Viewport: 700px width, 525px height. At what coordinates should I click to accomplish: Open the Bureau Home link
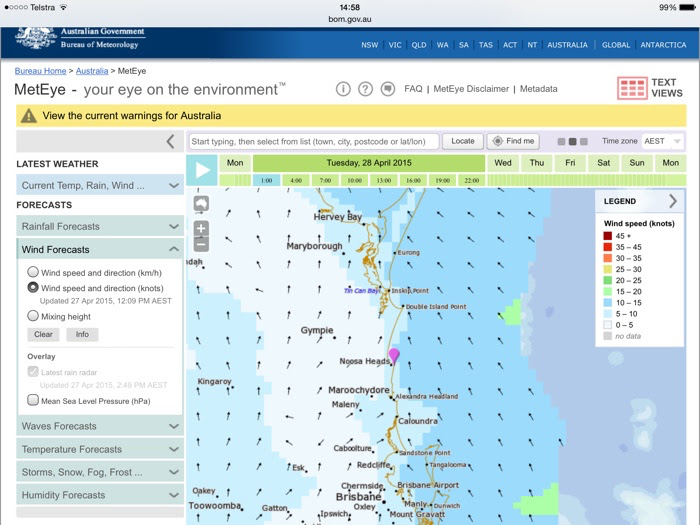tap(40, 71)
